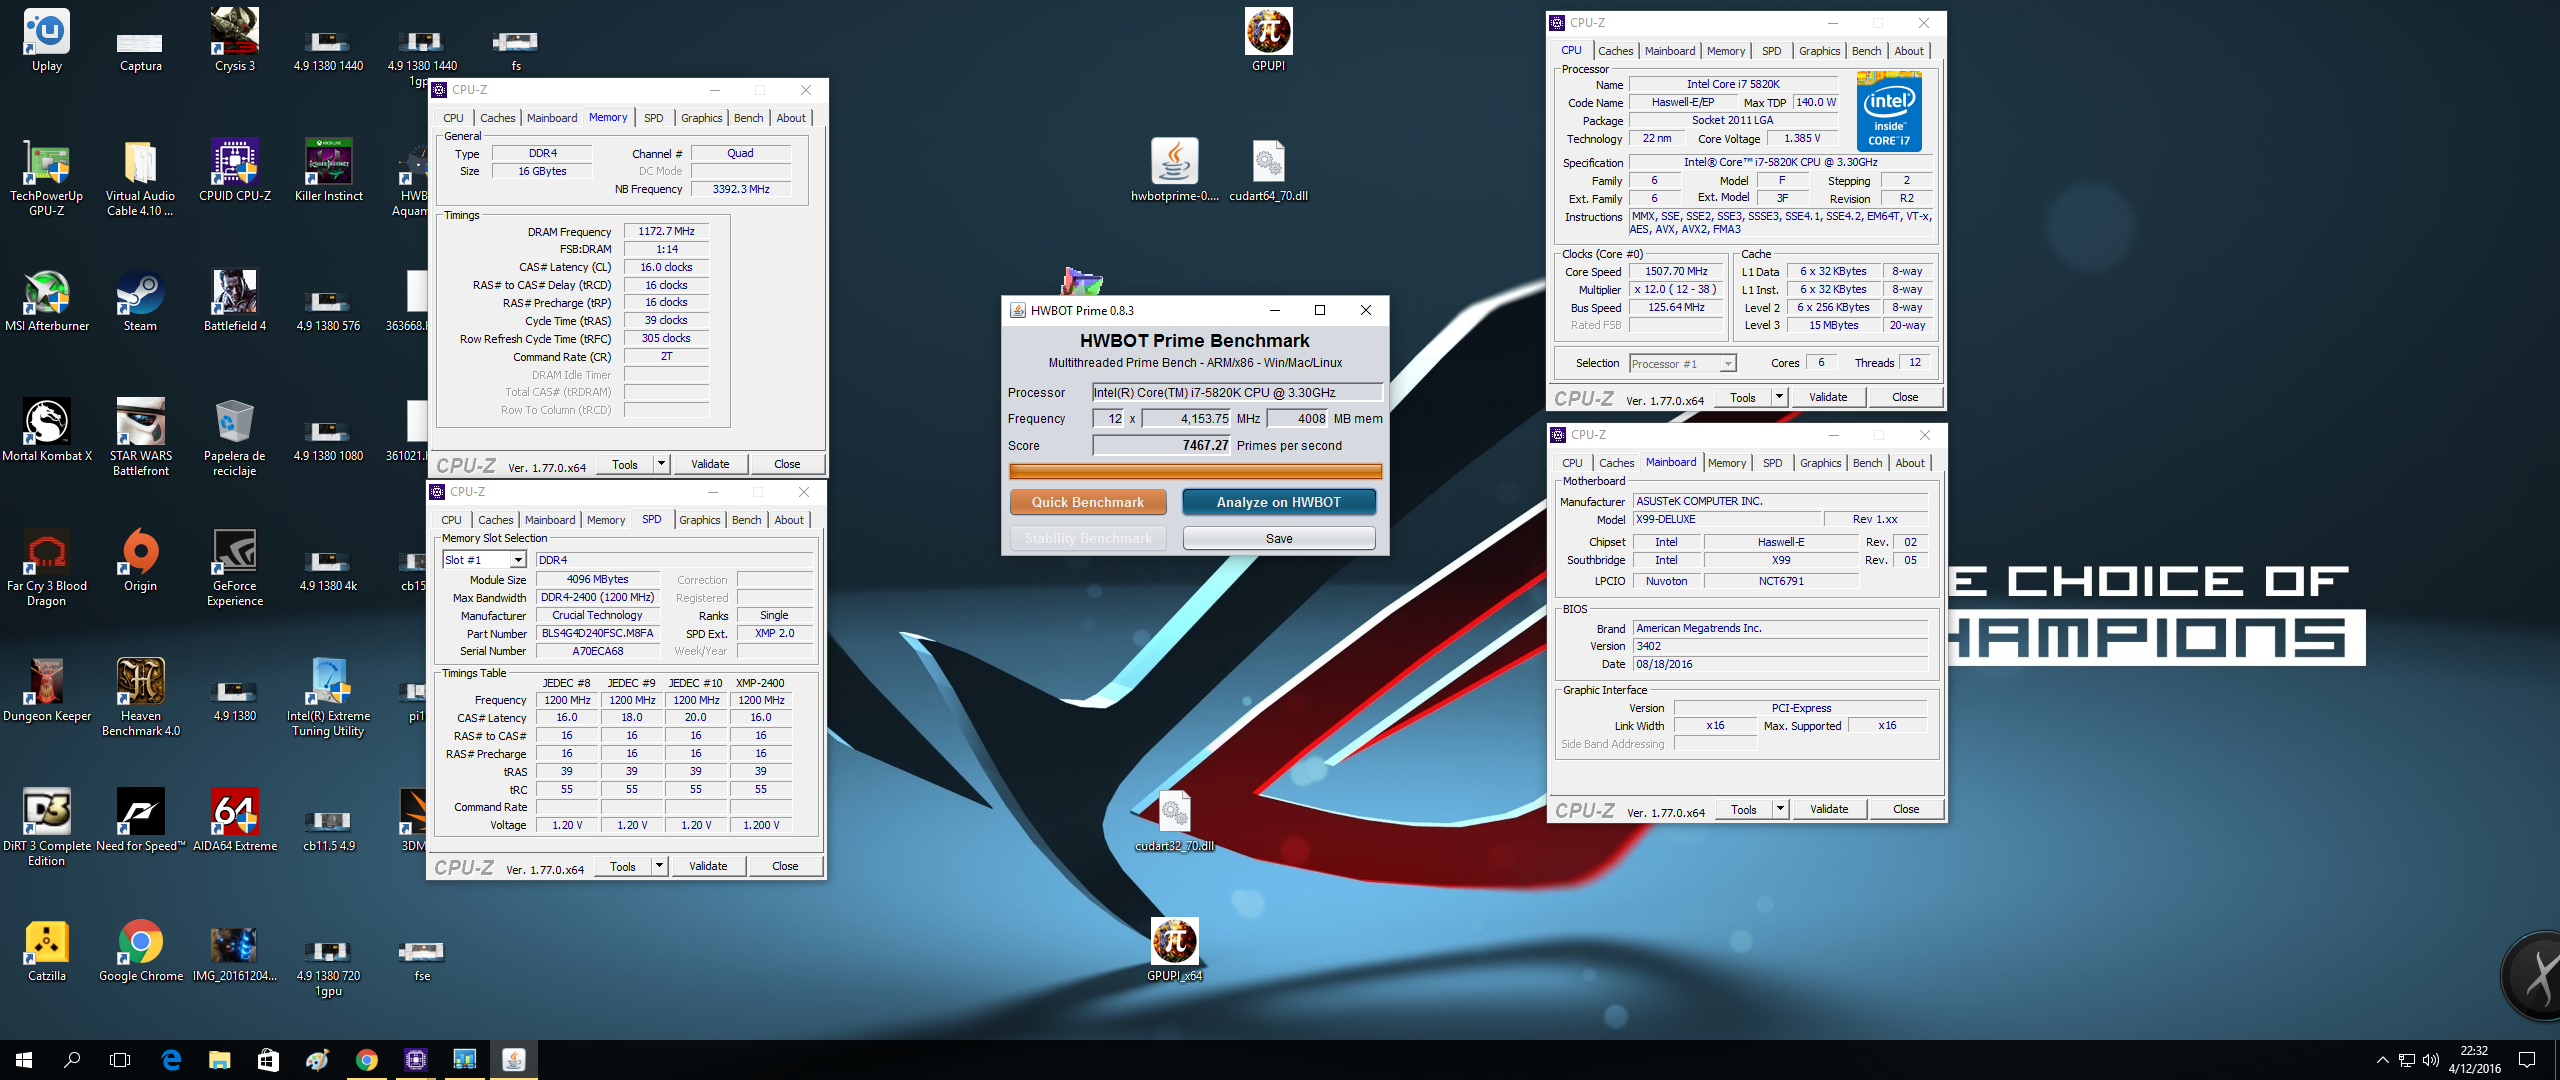Open Task View on taskbar

coord(120,1060)
